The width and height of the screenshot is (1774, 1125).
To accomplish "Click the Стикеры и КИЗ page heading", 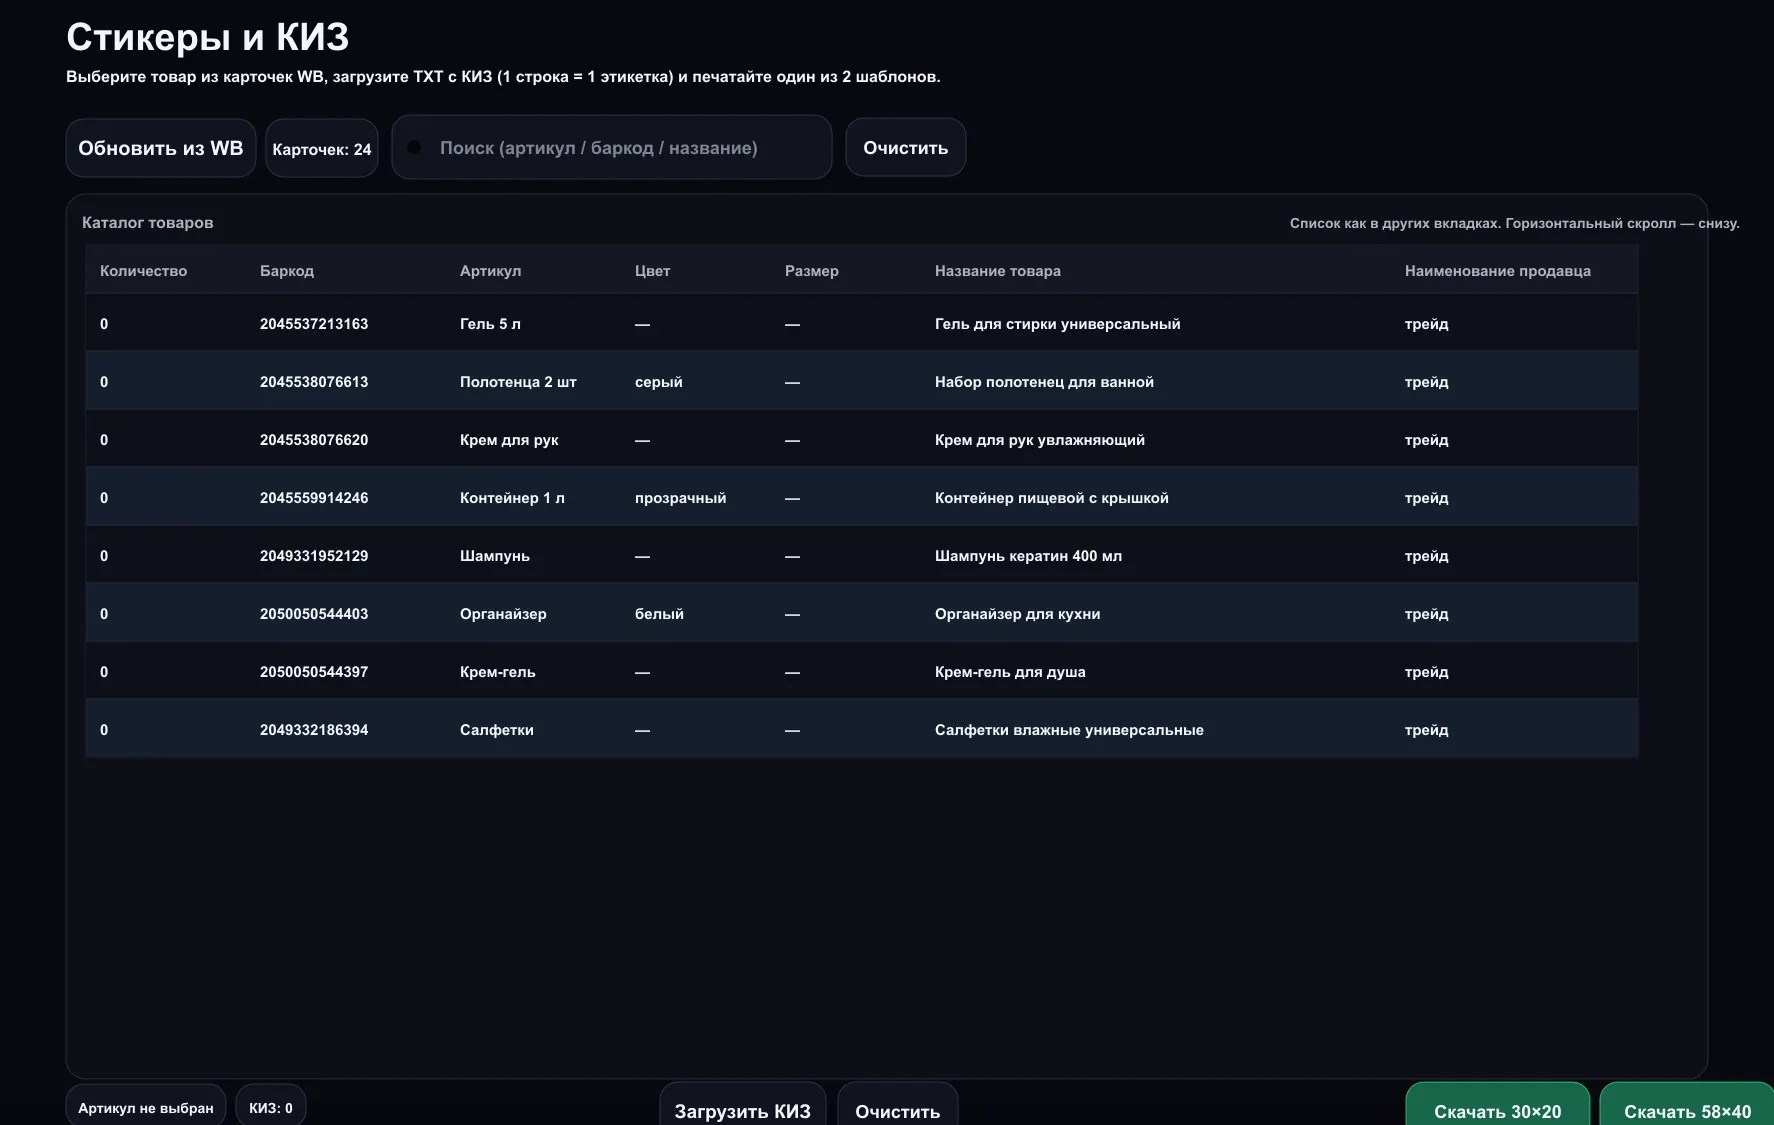I will [x=208, y=38].
